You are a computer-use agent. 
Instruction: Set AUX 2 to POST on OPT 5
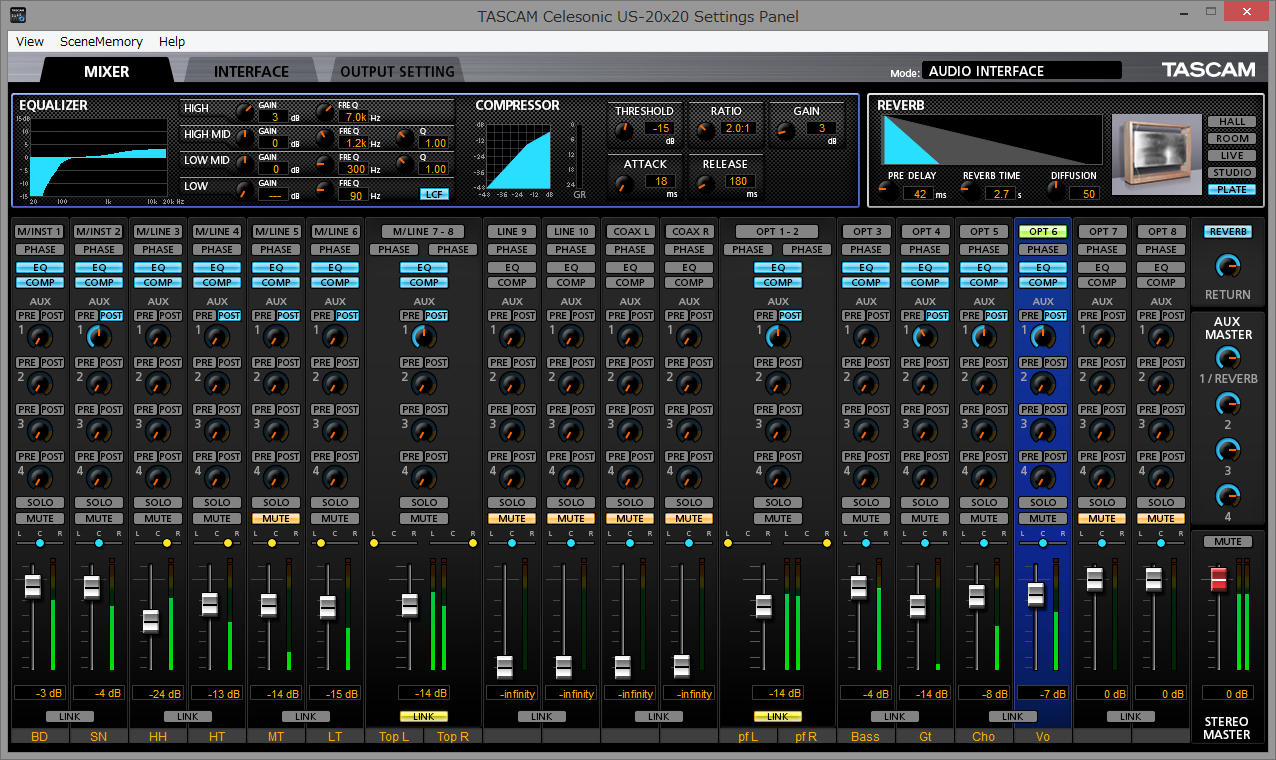pos(996,363)
